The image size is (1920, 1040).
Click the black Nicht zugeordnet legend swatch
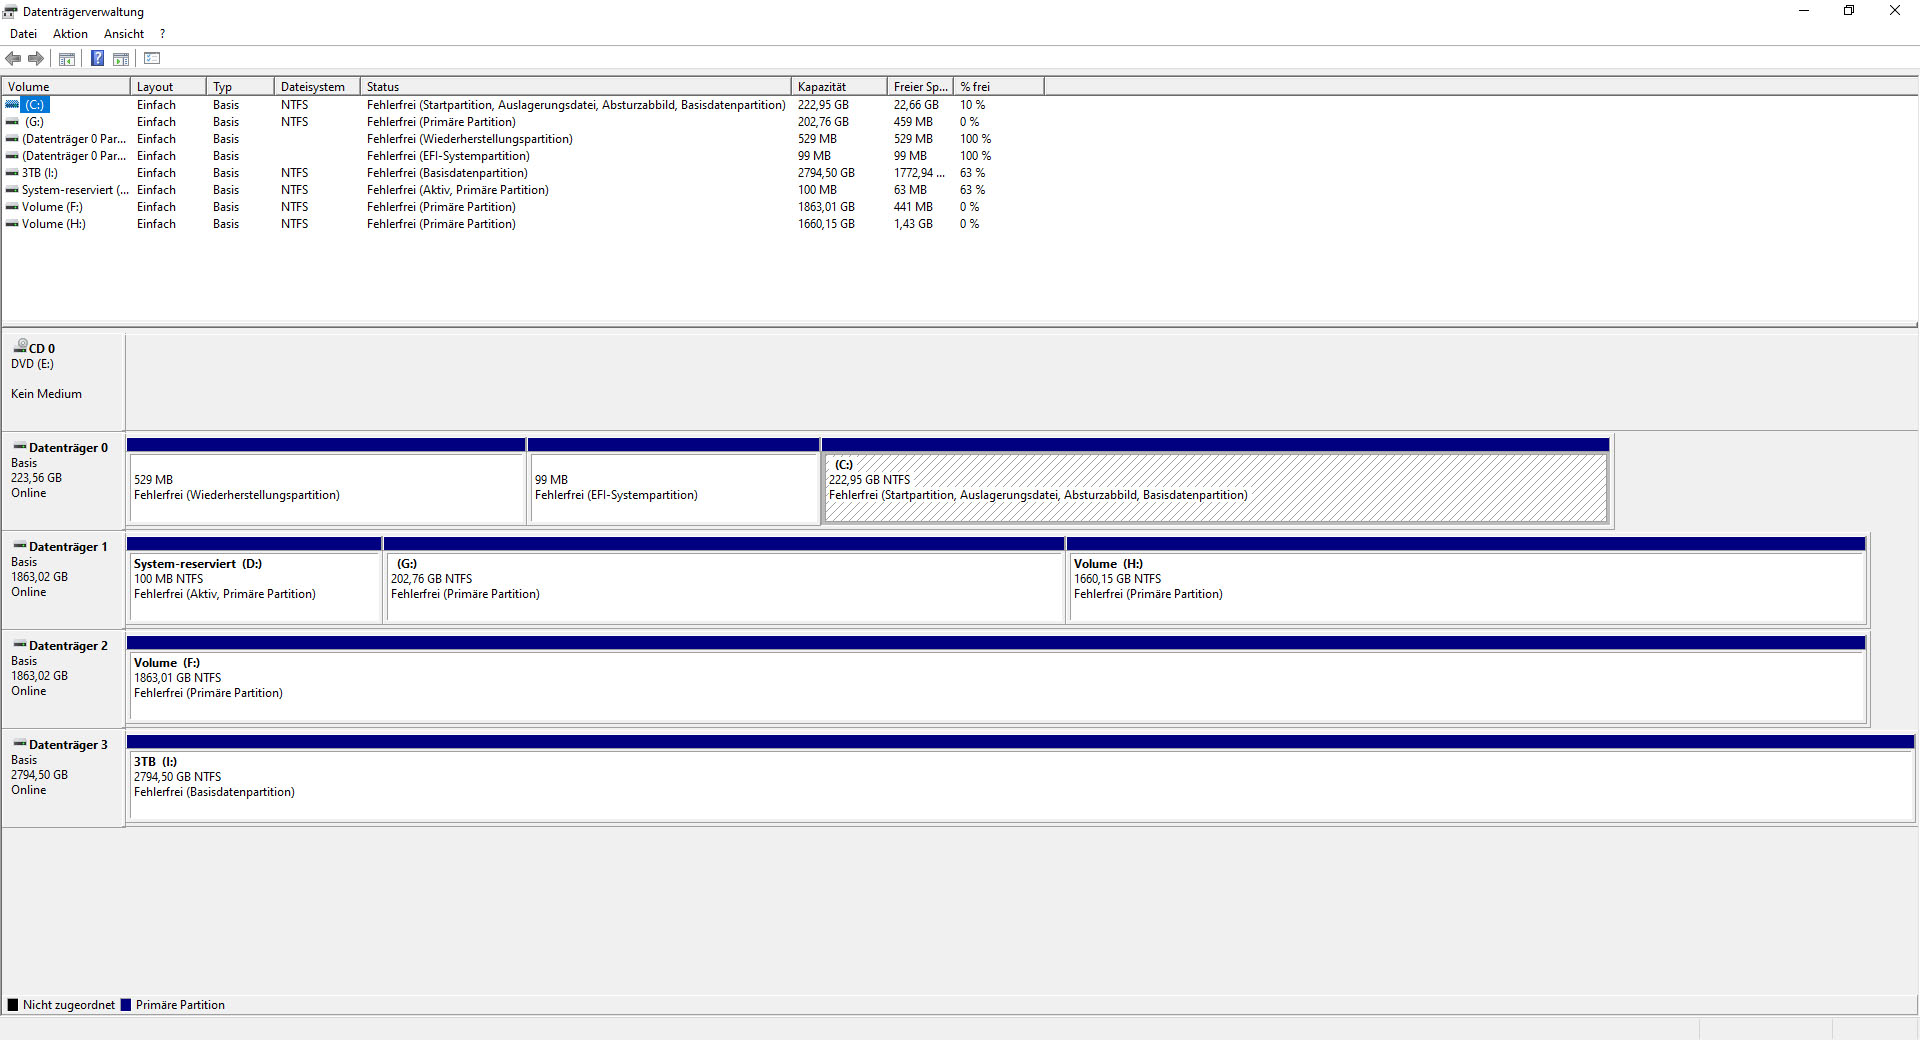[x=13, y=1005]
